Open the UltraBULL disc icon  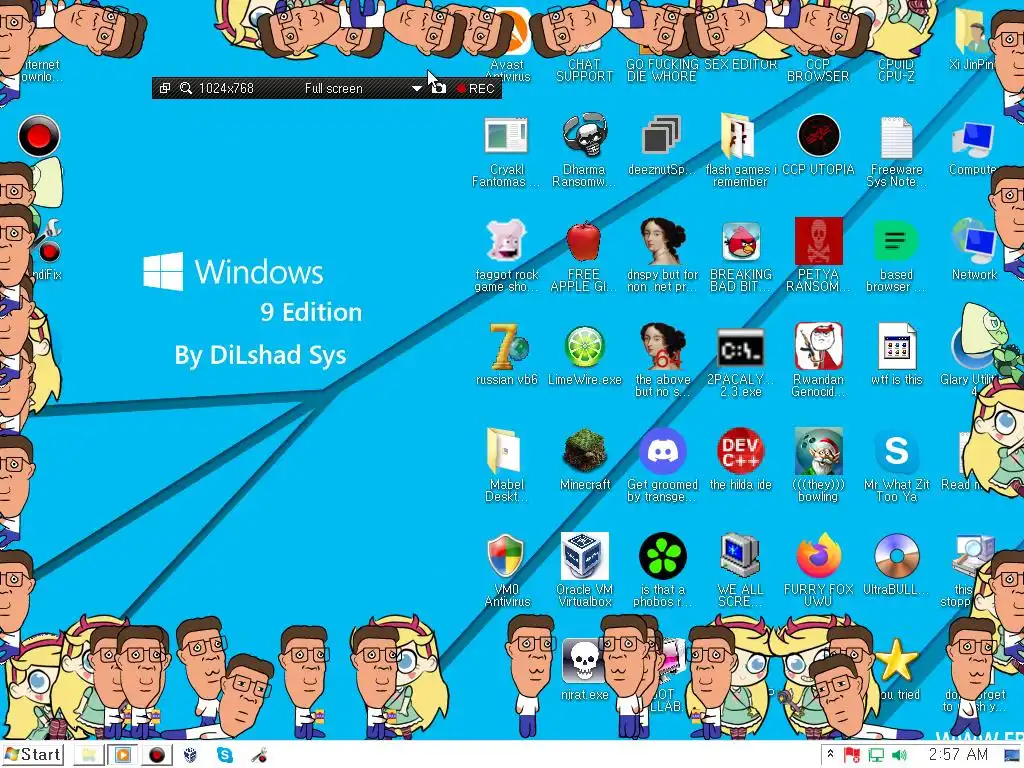pos(896,556)
